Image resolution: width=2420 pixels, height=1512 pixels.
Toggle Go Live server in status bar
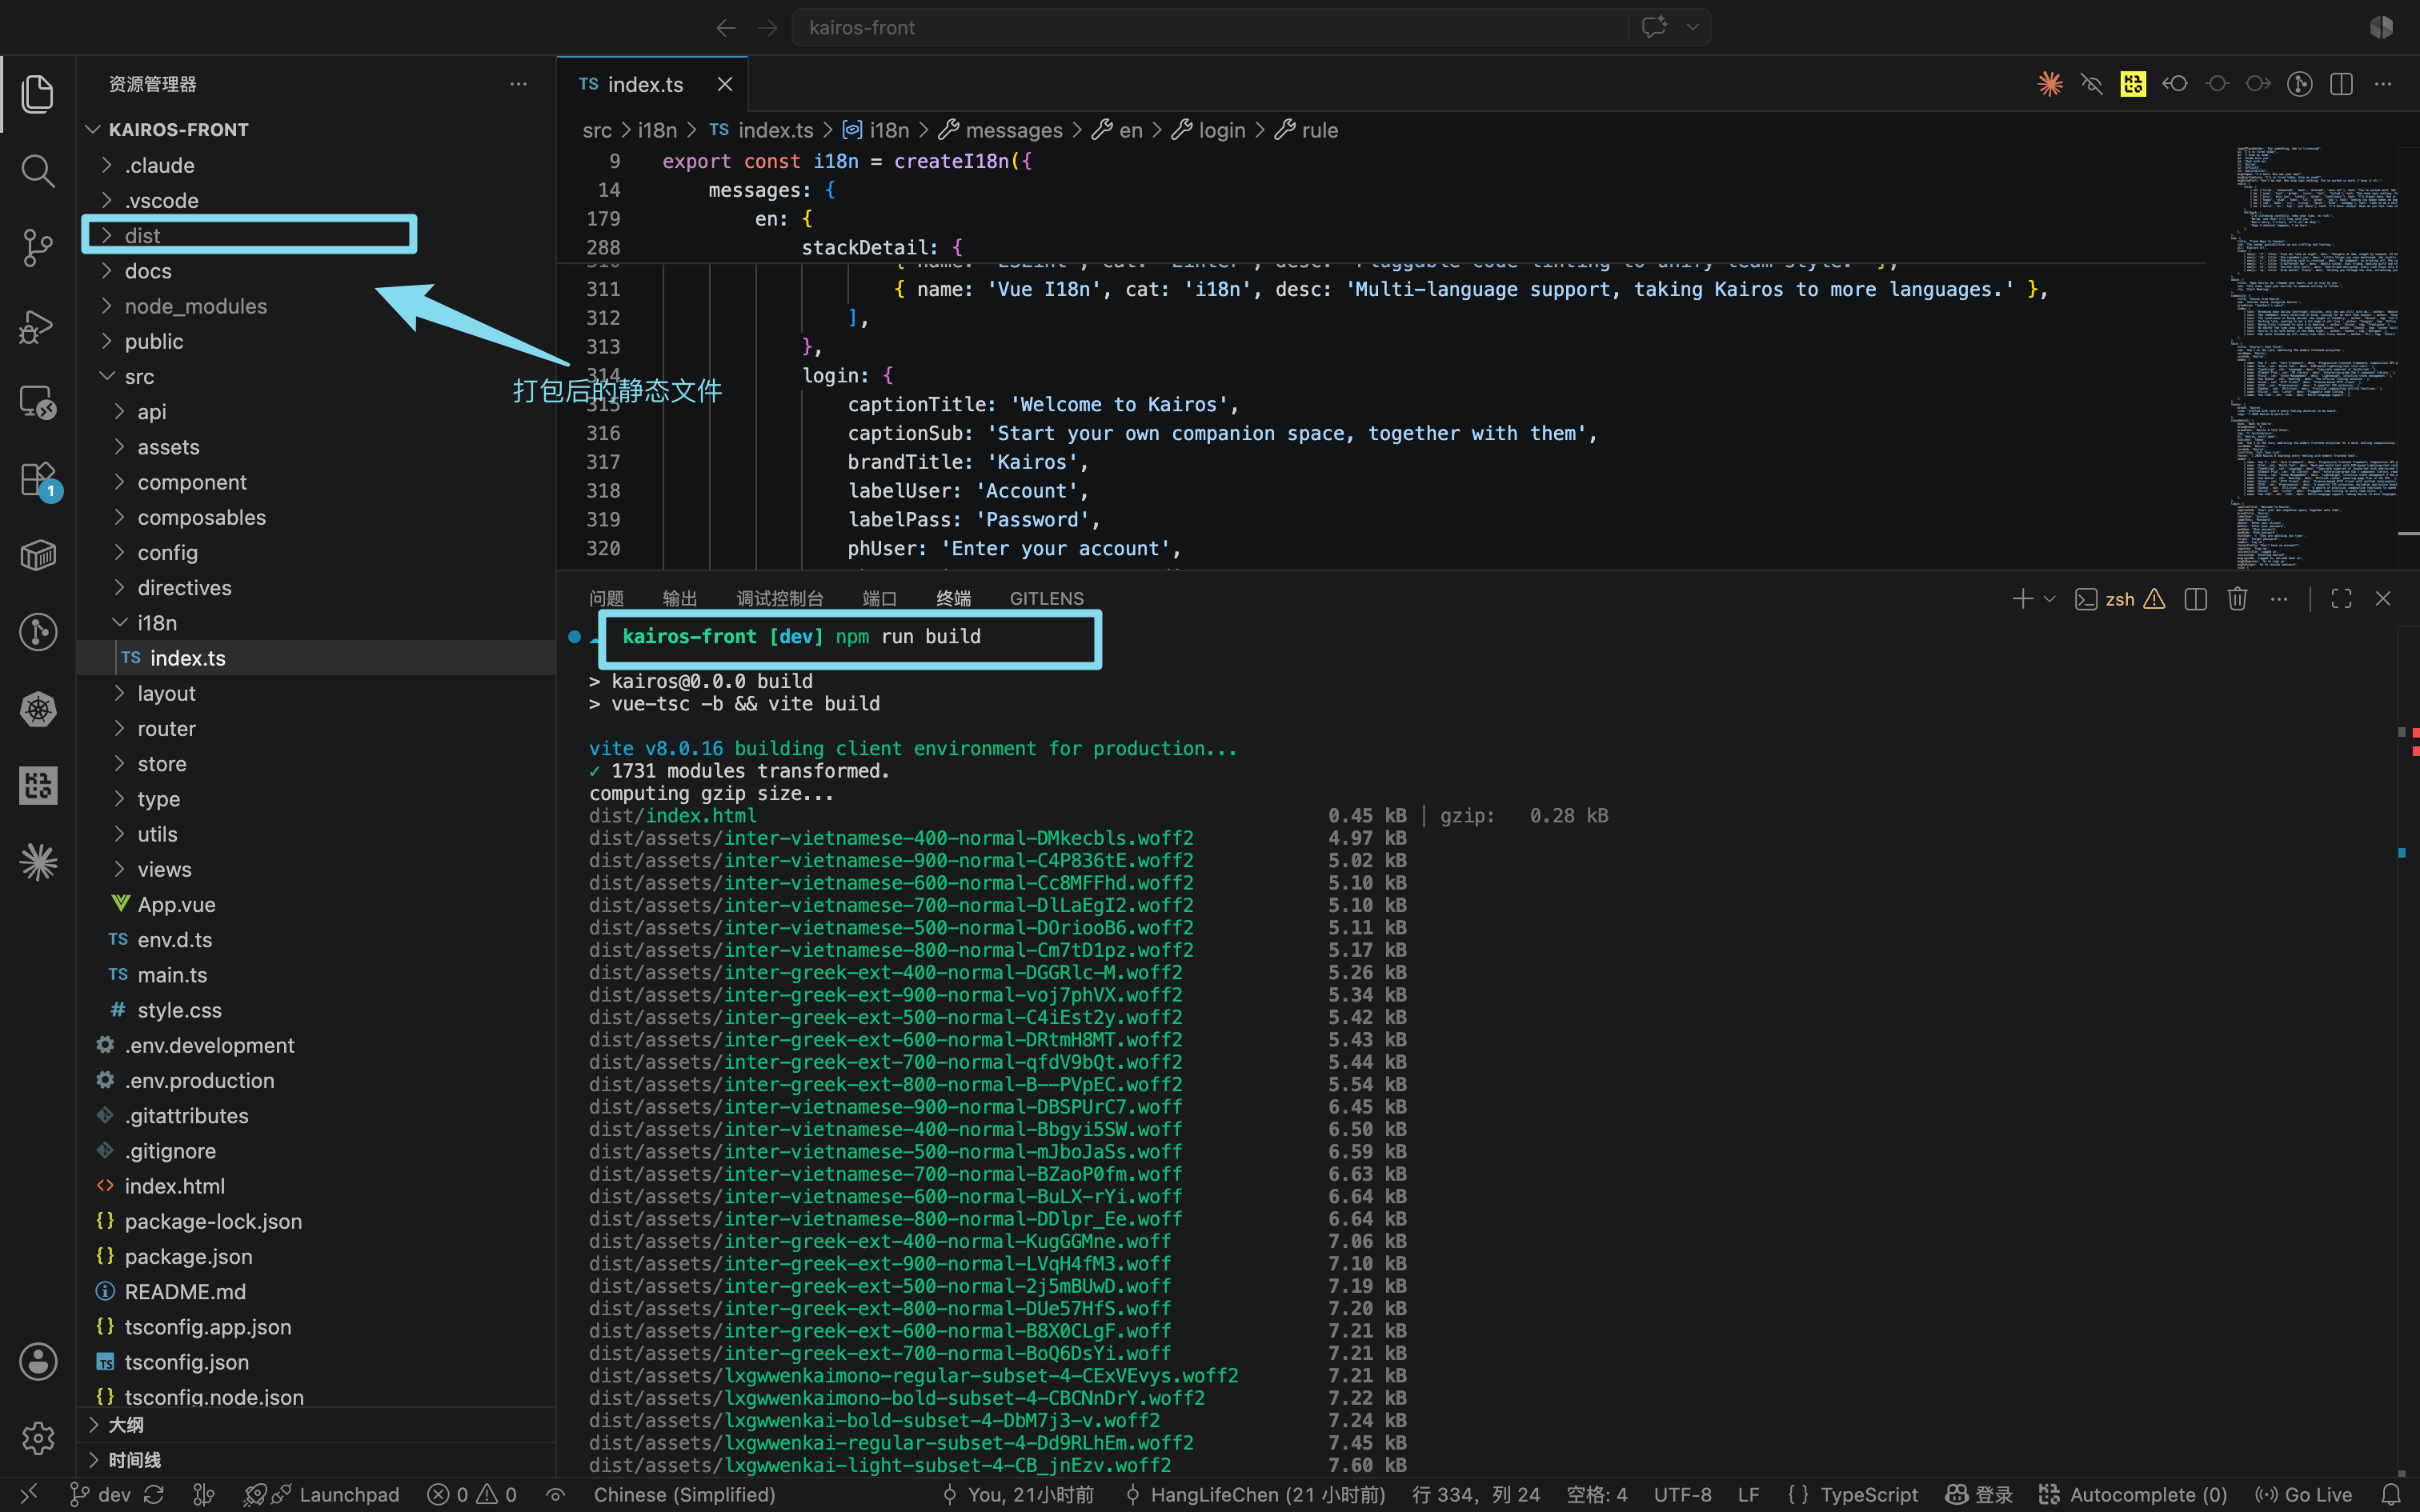click(x=2303, y=1494)
